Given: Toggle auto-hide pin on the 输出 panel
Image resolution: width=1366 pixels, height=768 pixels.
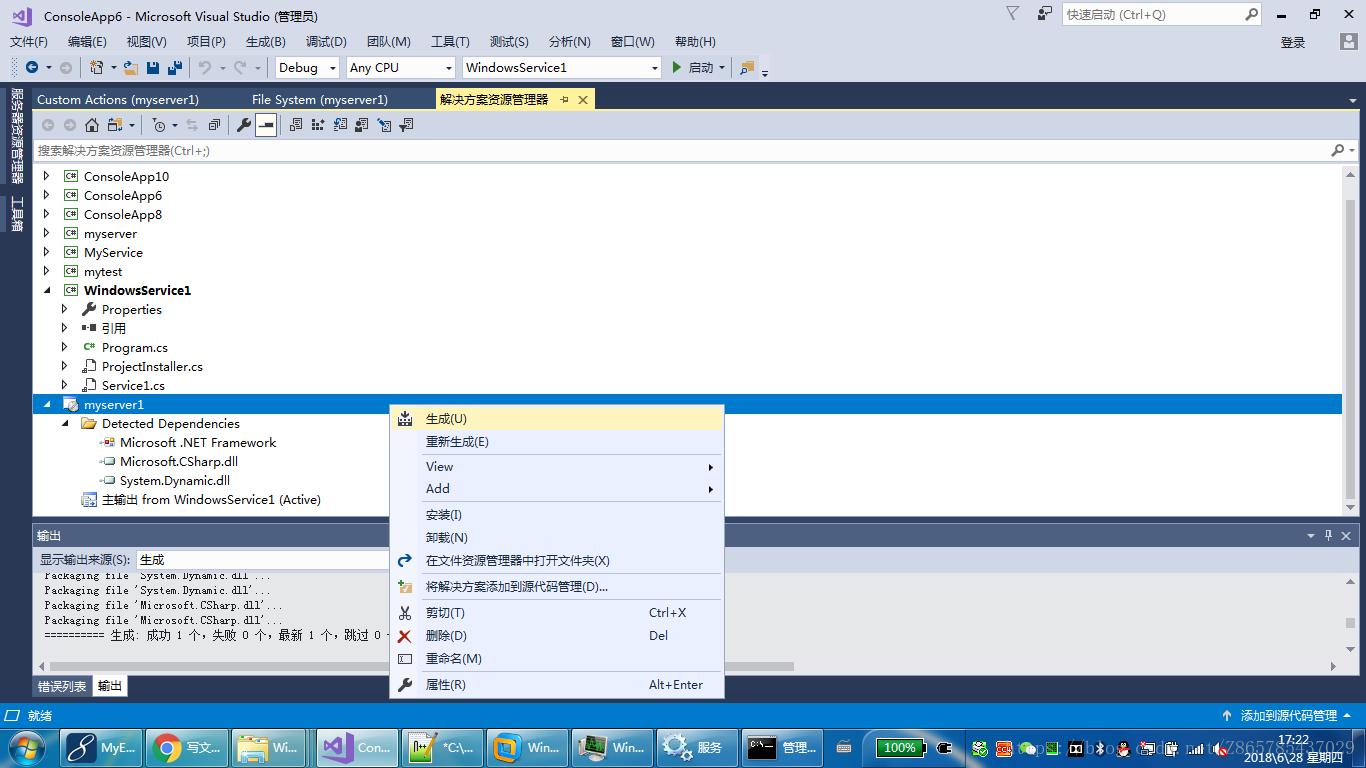Looking at the screenshot, I should 1329,535.
